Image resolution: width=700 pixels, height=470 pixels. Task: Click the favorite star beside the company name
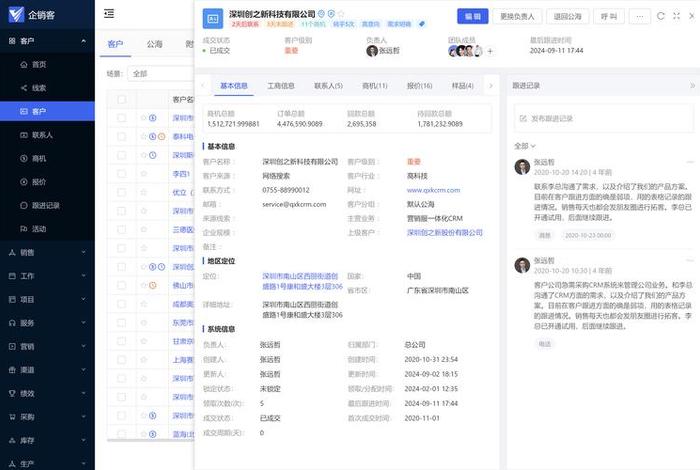pyautogui.click(x=341, y=14)
